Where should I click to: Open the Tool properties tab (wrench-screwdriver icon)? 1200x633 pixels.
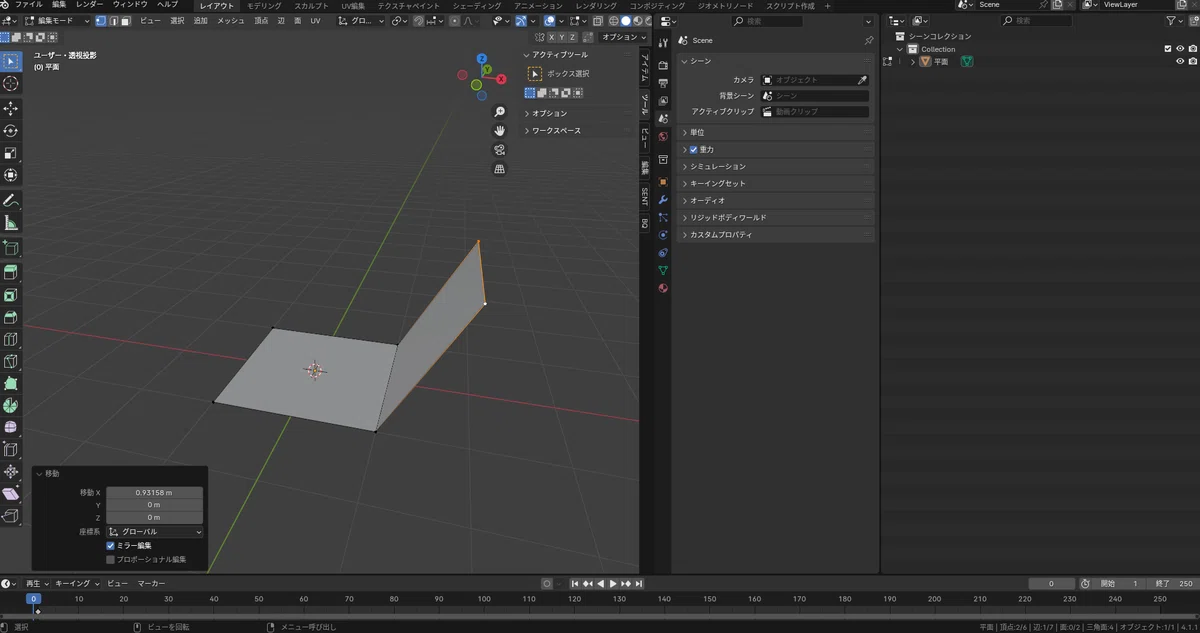tap(662, 43)
